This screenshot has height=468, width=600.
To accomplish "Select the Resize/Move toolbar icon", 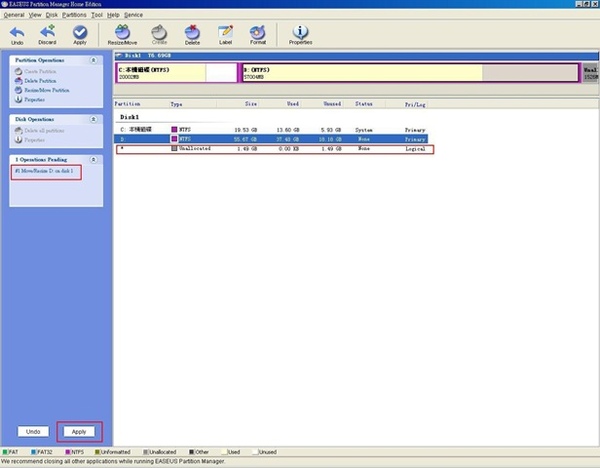I will [122, 35].
